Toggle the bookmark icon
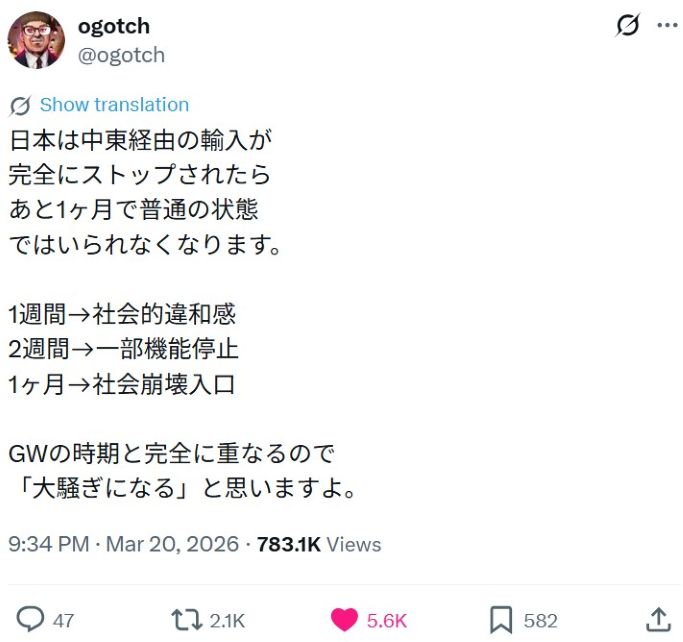This screenshot has height=642, width=683. click(500, 620)
